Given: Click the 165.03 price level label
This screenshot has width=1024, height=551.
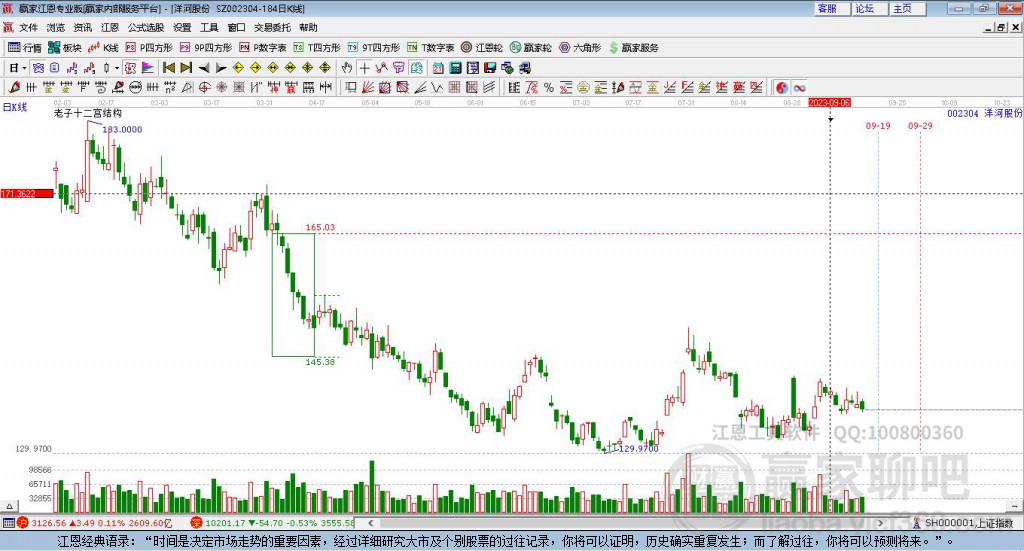Looking at the screenshot, I should click(320, 228).
